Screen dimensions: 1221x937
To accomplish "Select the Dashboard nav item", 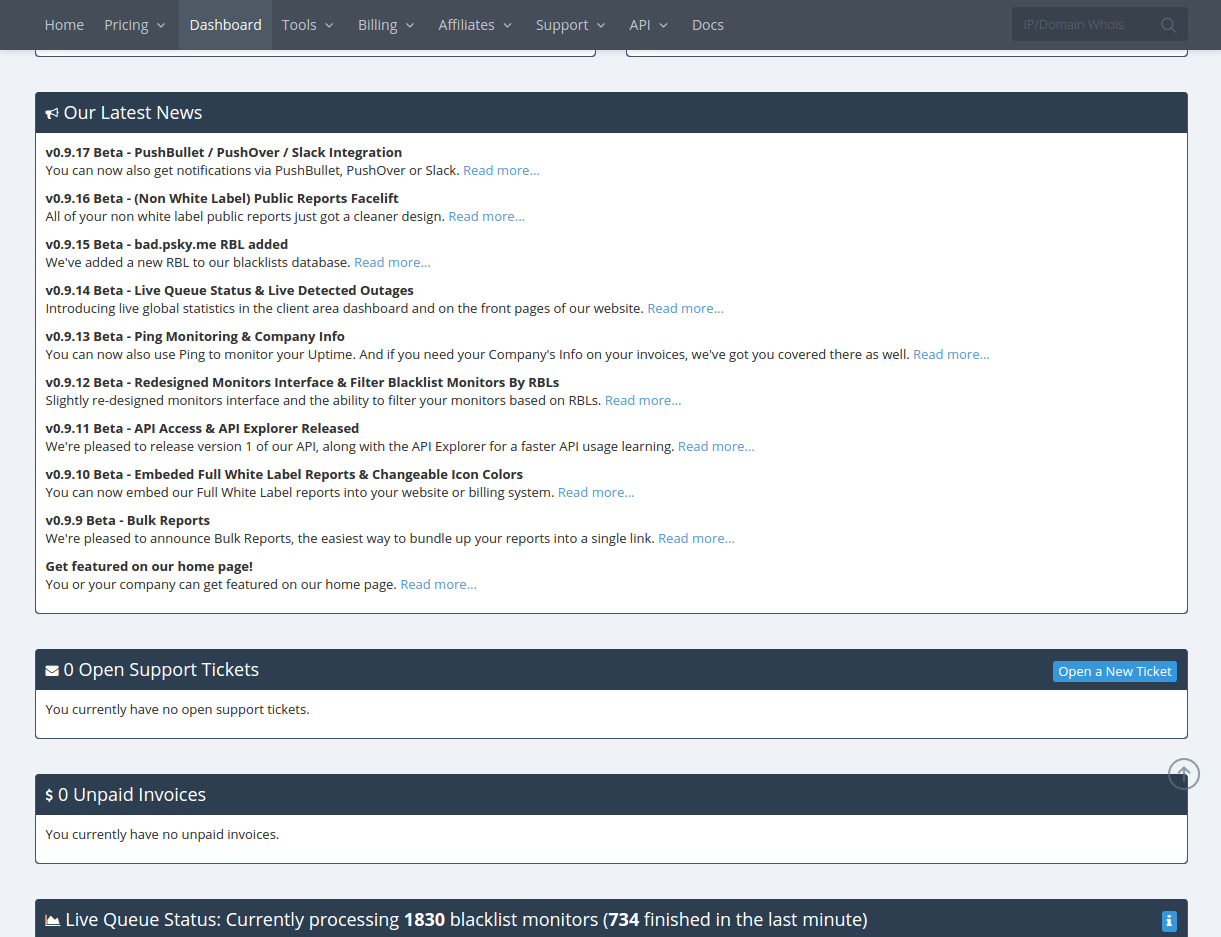I will (225, 25).
